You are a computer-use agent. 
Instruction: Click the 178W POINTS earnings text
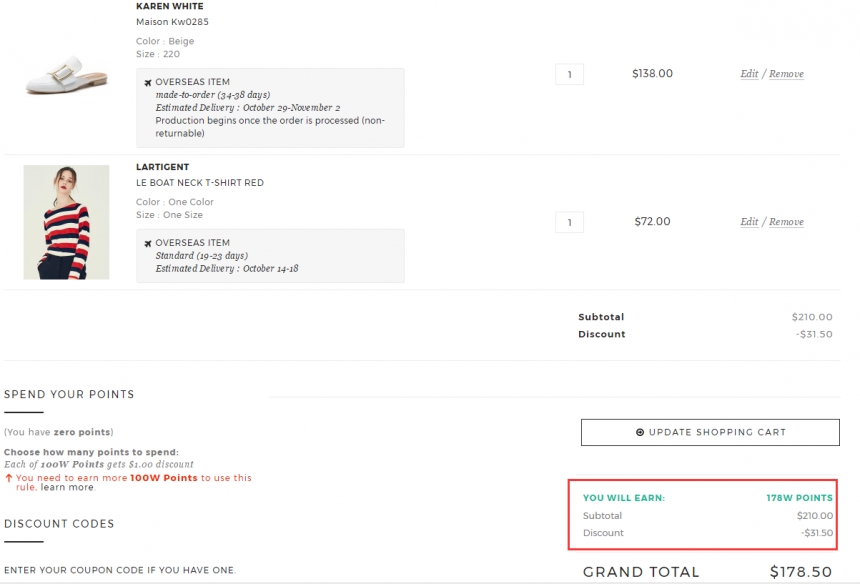tap(799, 498)
